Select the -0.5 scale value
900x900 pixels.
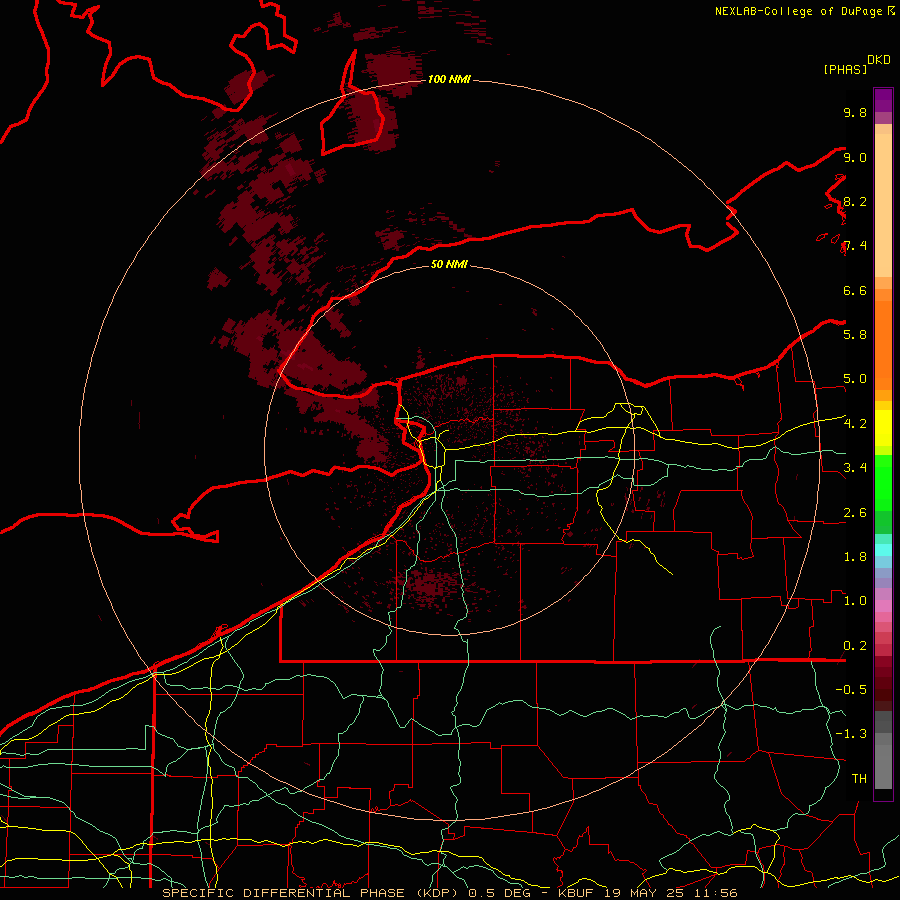coord(851,689)
